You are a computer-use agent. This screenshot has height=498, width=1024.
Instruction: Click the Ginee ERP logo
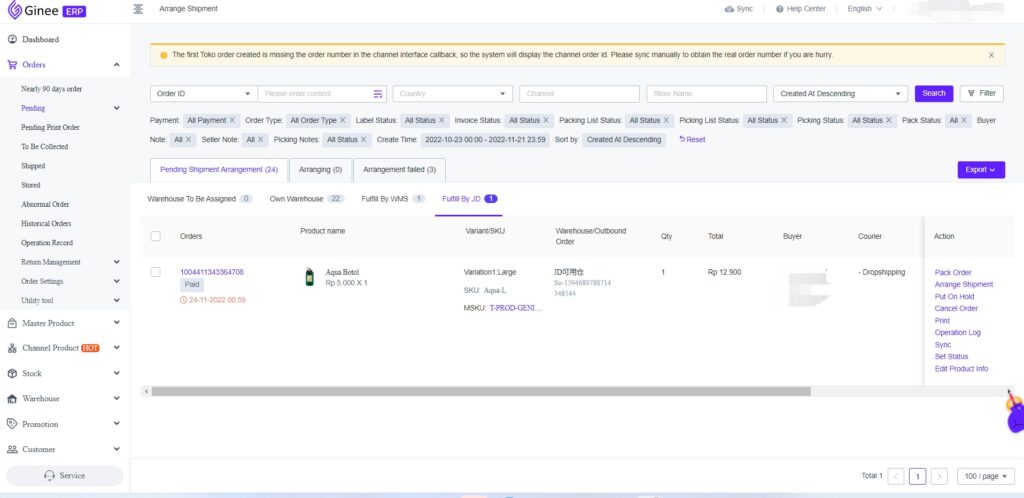[46, 10]
